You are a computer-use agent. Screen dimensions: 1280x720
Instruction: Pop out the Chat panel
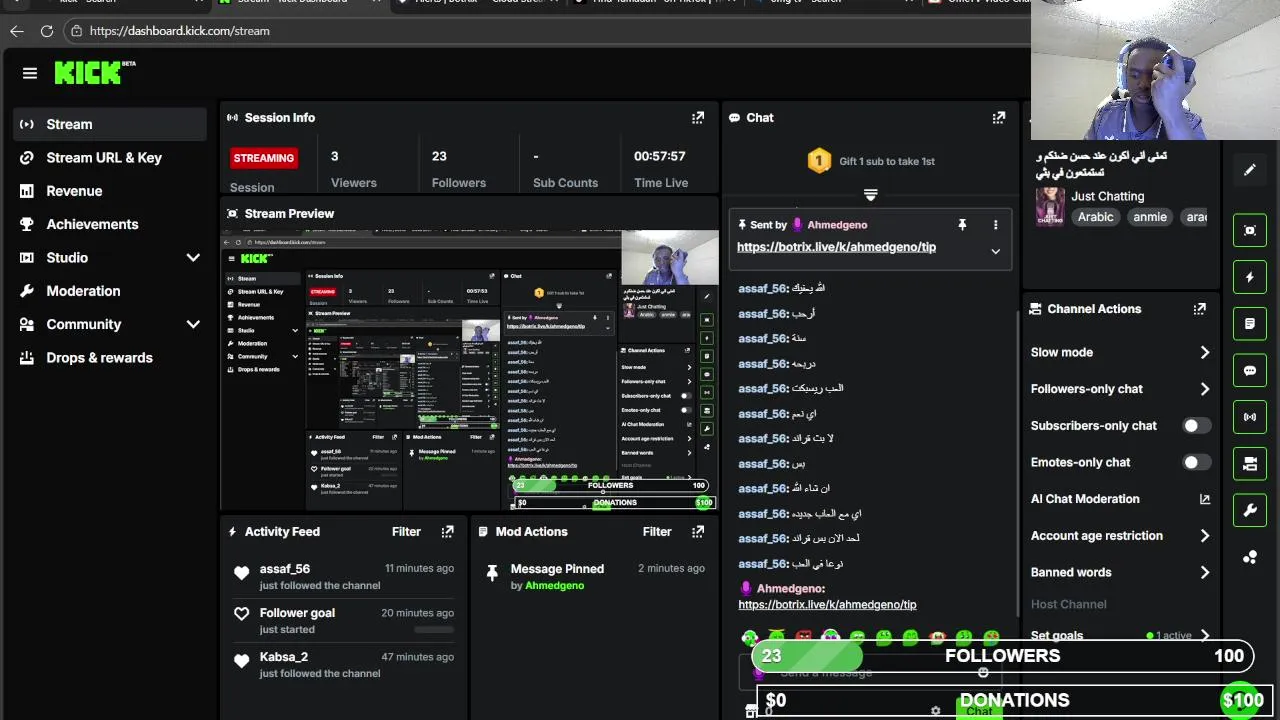tap(998, 118)
